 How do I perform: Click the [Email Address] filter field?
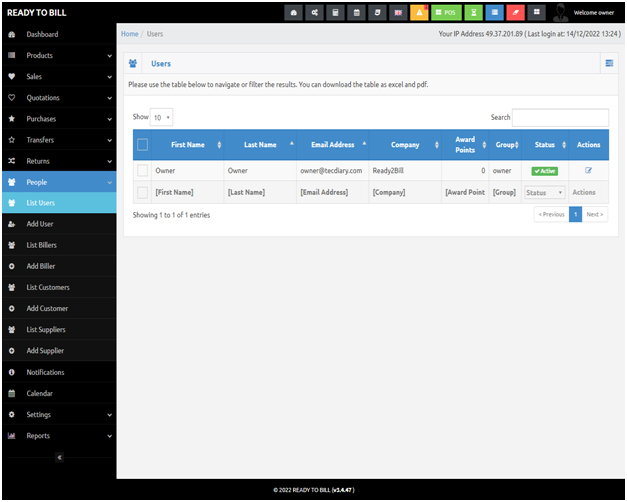tap(333, 193)
